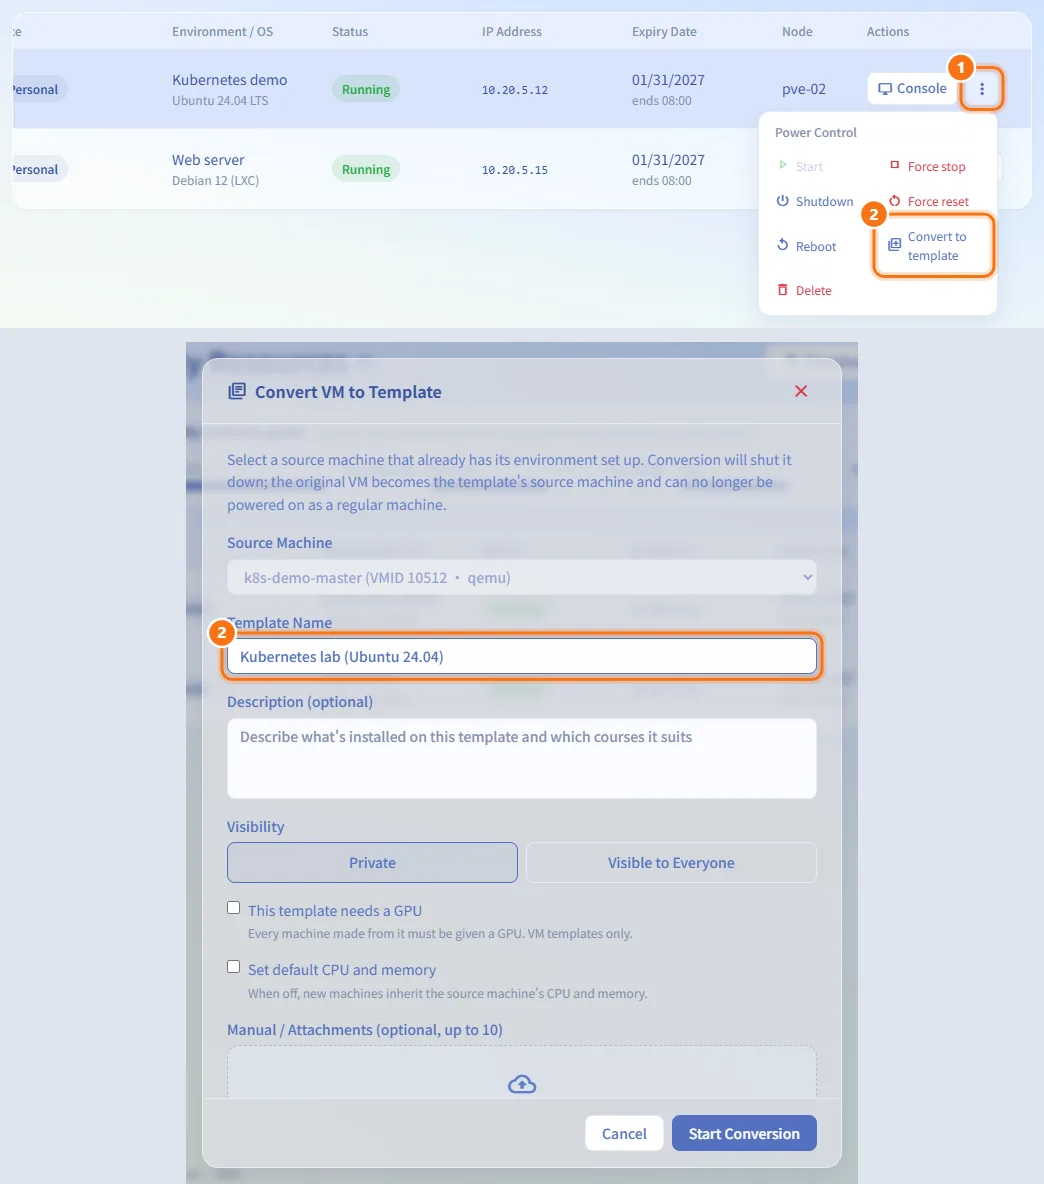Image resolution: width=1044 pixels, height=1184 pixels.
Task: Click the Running status badge for Kubernetes demo
Action: pyautogui.click(x=366, y=89)
